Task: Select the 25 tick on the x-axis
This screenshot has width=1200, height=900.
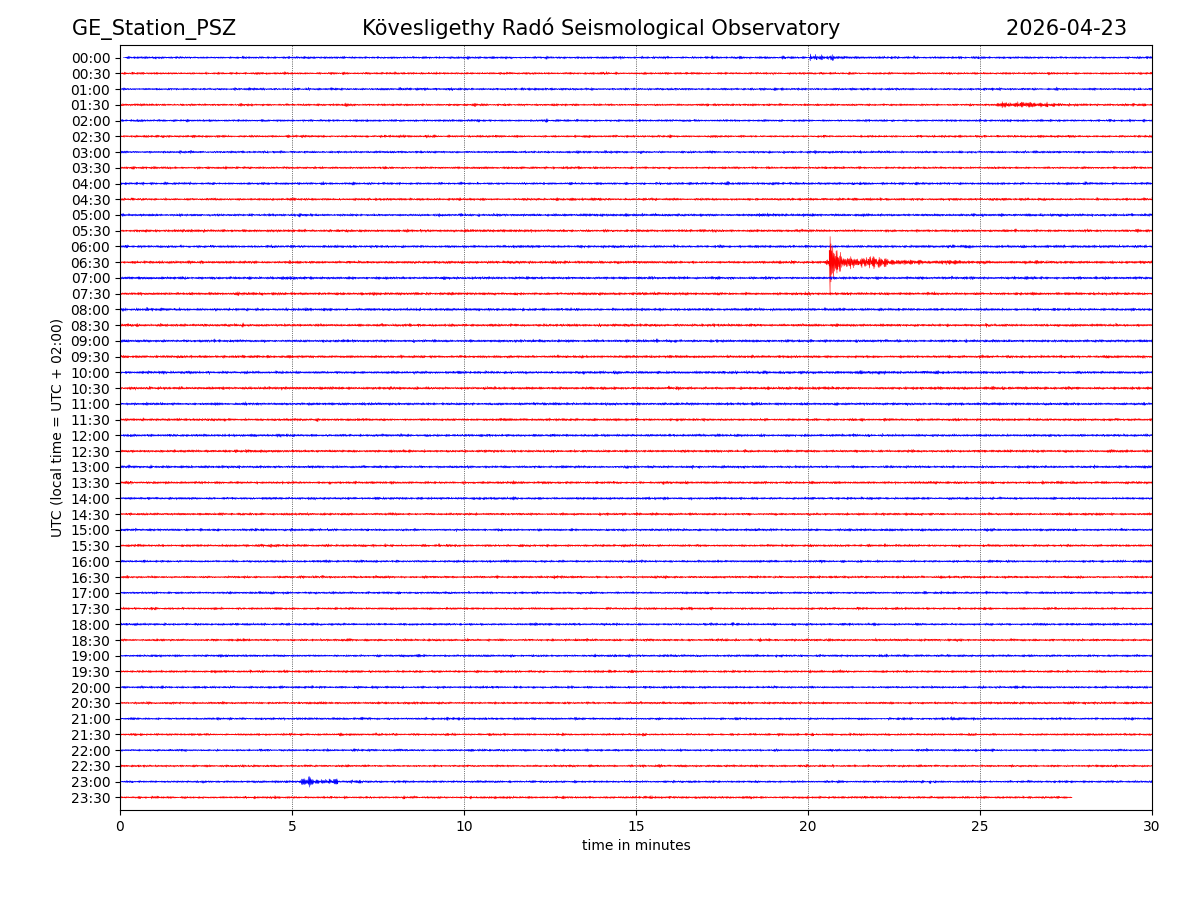Action: [x=980, y=826]
